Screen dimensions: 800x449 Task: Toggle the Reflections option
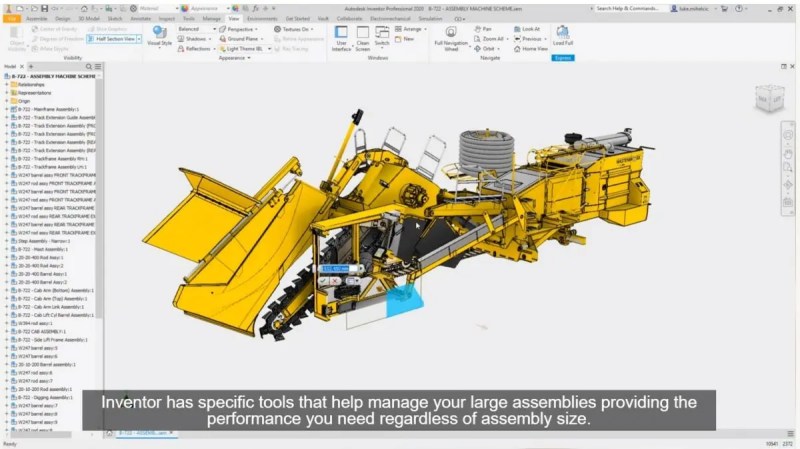194,48
